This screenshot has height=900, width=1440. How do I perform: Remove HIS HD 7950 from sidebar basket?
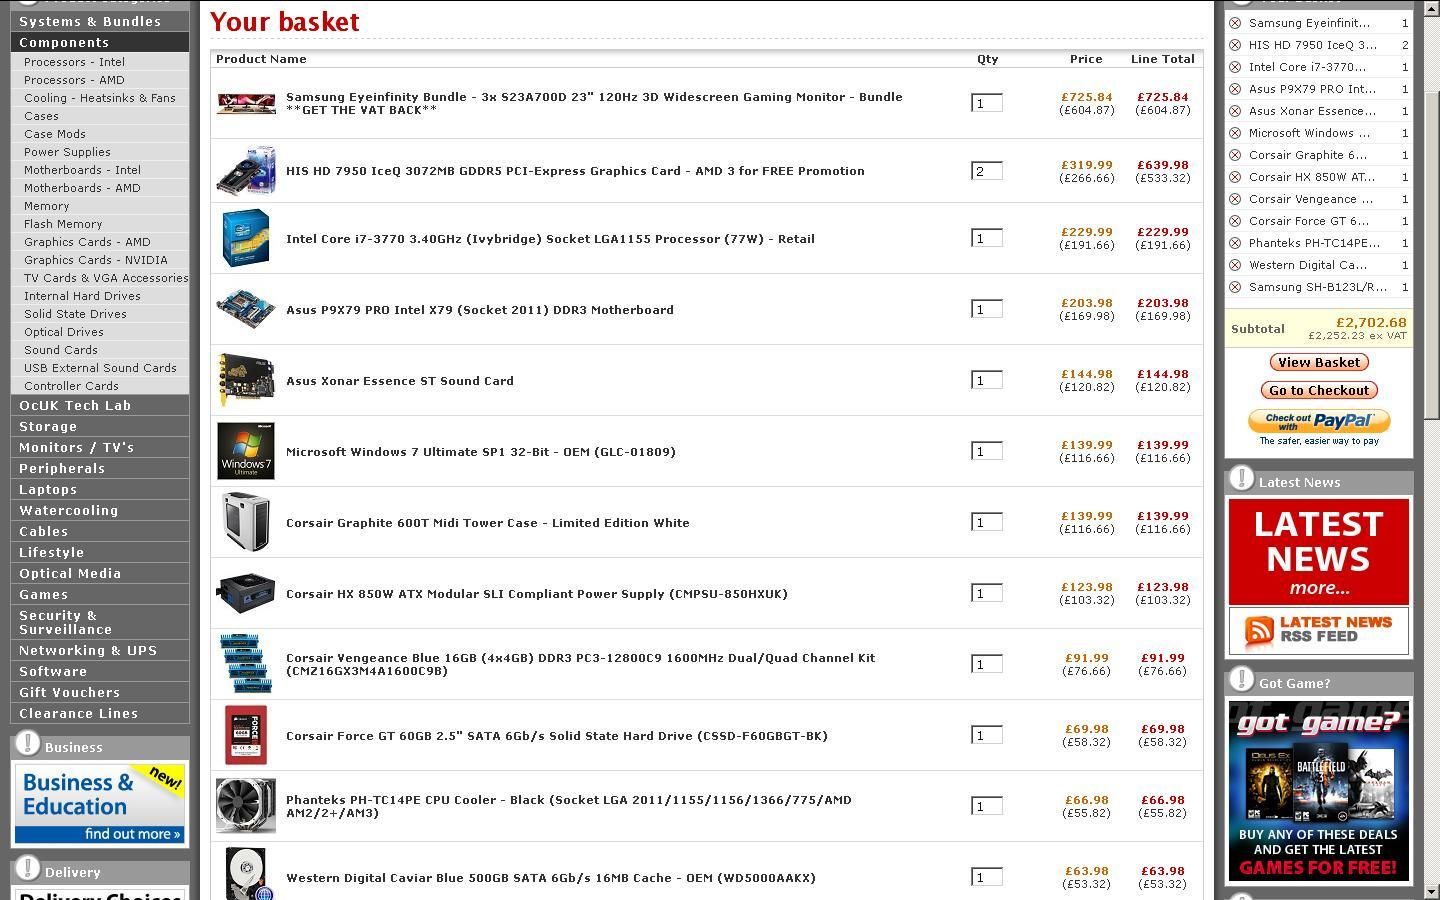[x=1235, y=45]
